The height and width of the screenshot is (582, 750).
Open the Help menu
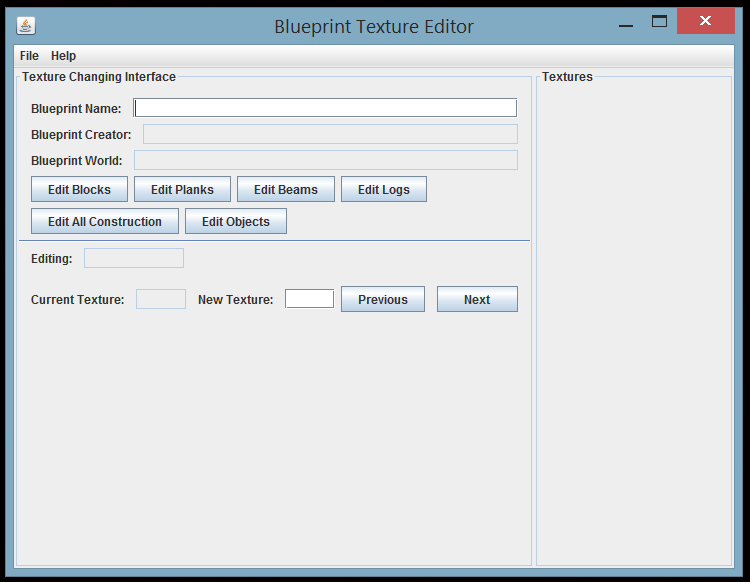click(63, 56)
